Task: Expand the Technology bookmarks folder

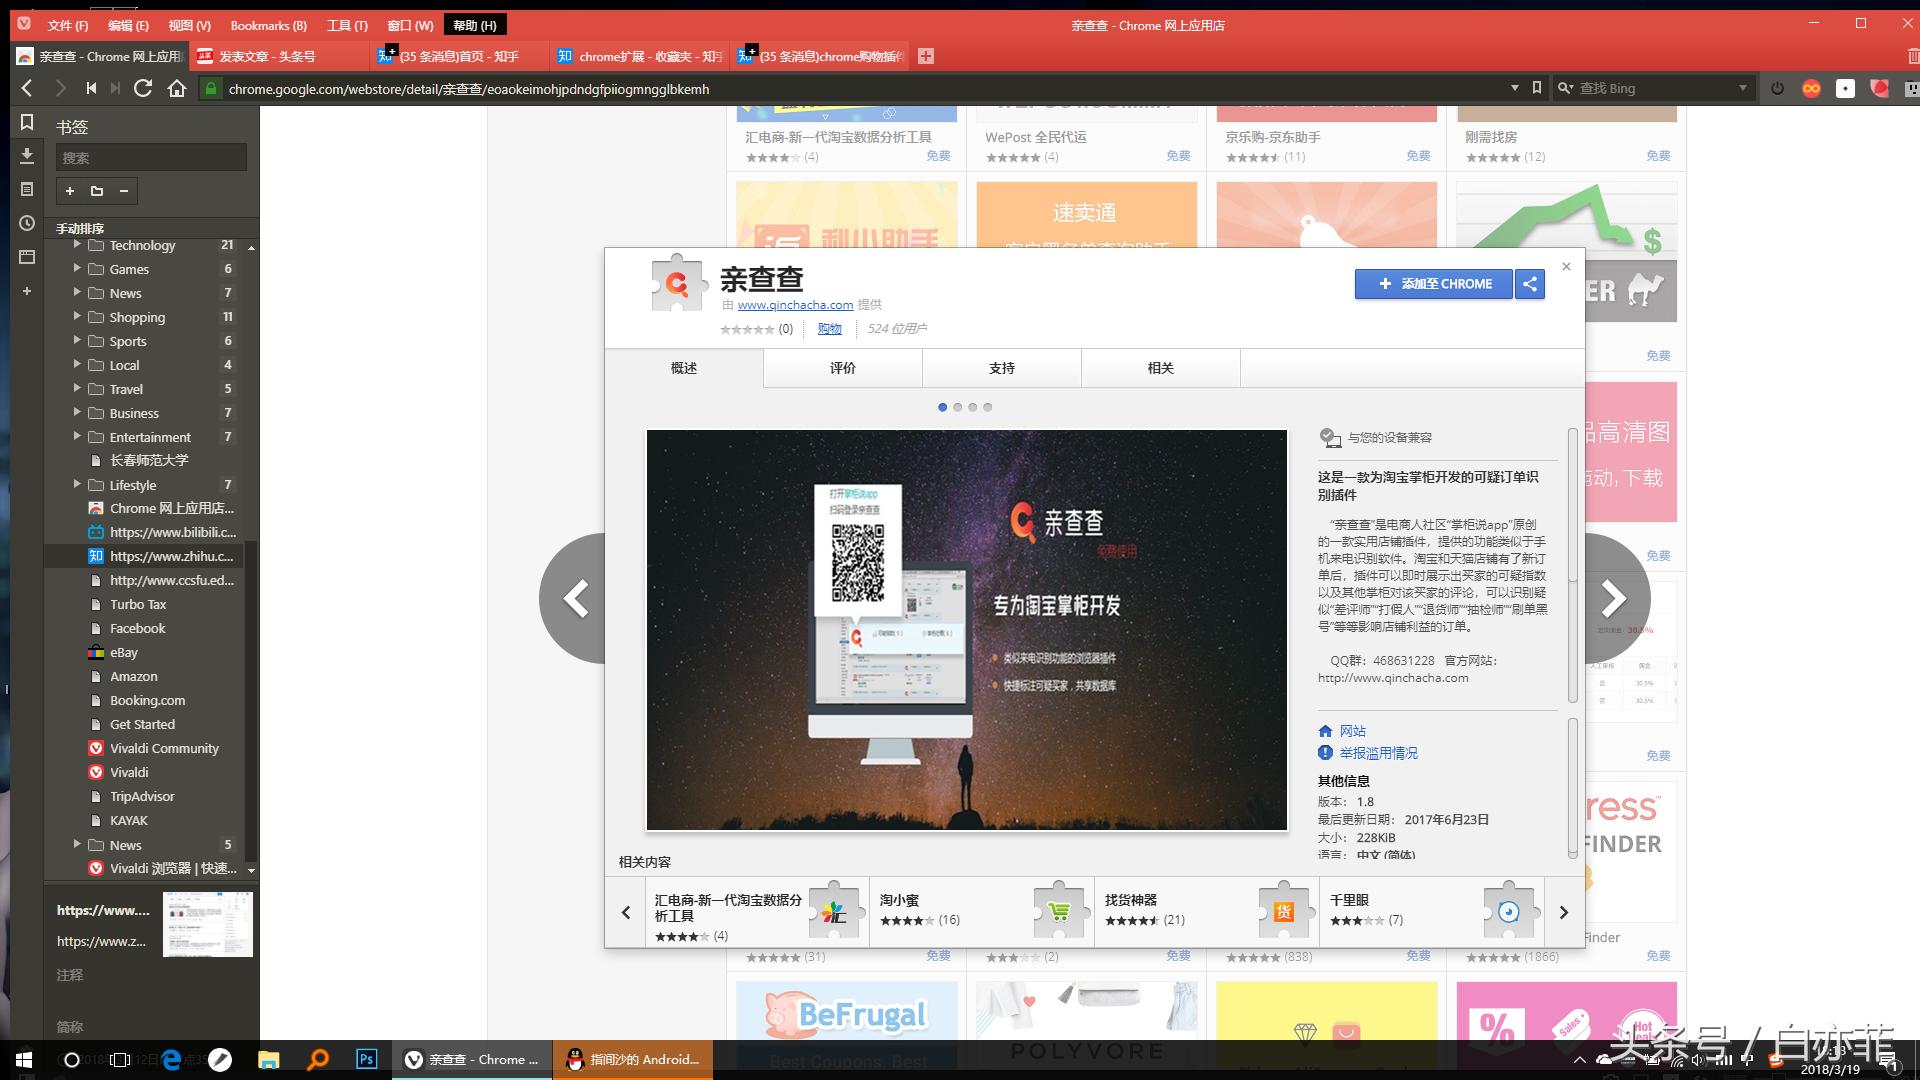Action: pos(78,245)
